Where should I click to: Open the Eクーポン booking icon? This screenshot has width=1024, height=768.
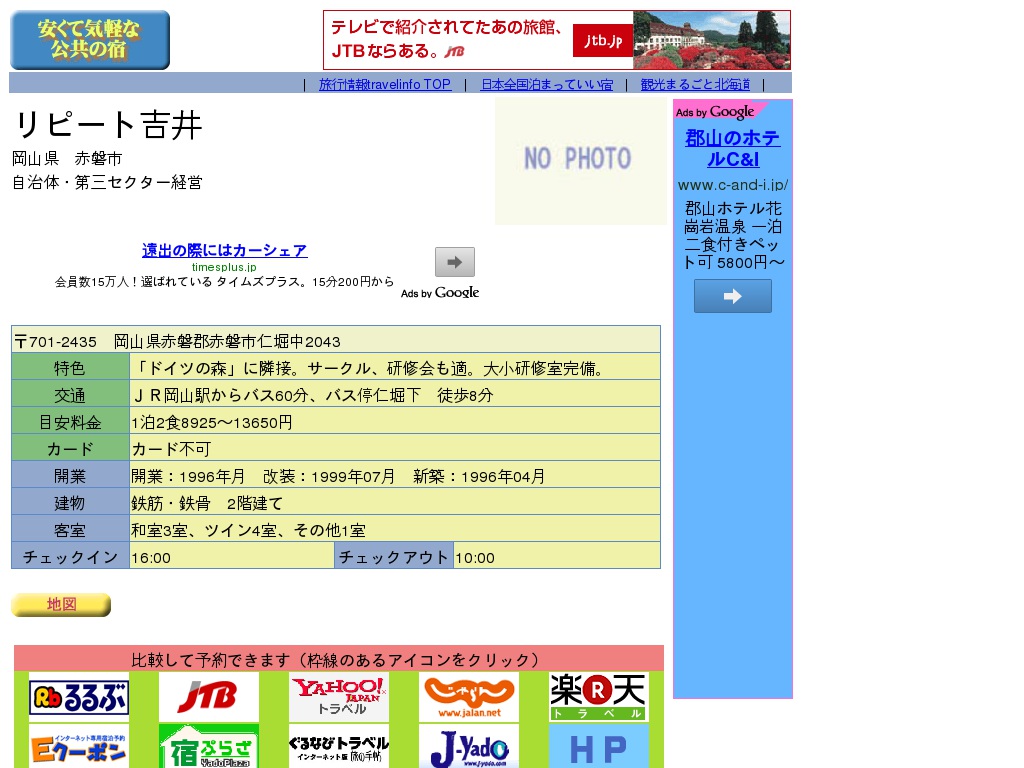tap(79, 746)
